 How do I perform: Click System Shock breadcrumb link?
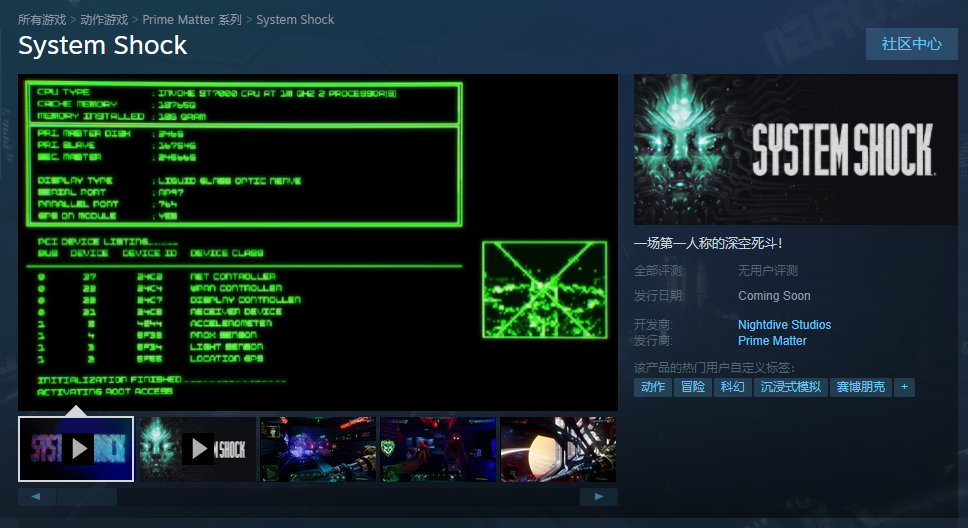(295, 20)
